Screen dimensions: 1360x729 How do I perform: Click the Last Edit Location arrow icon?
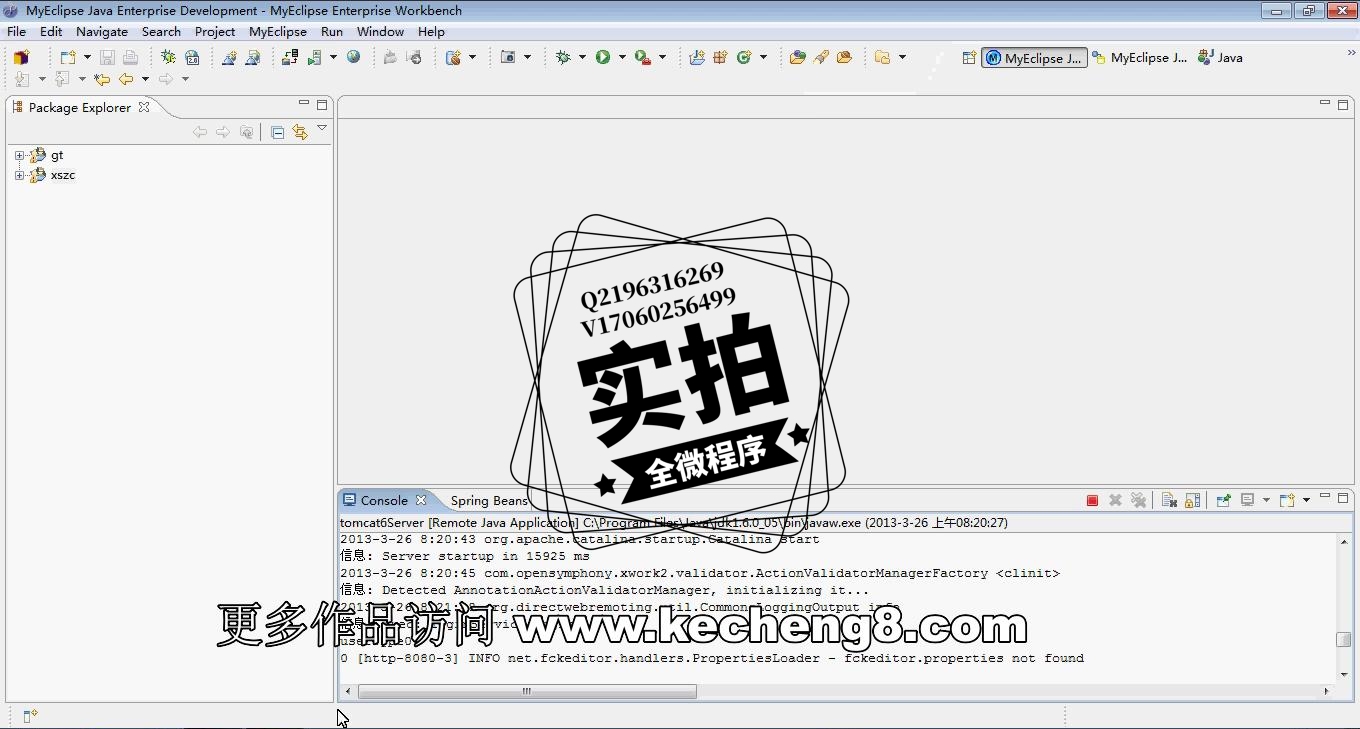pos(102,79)
